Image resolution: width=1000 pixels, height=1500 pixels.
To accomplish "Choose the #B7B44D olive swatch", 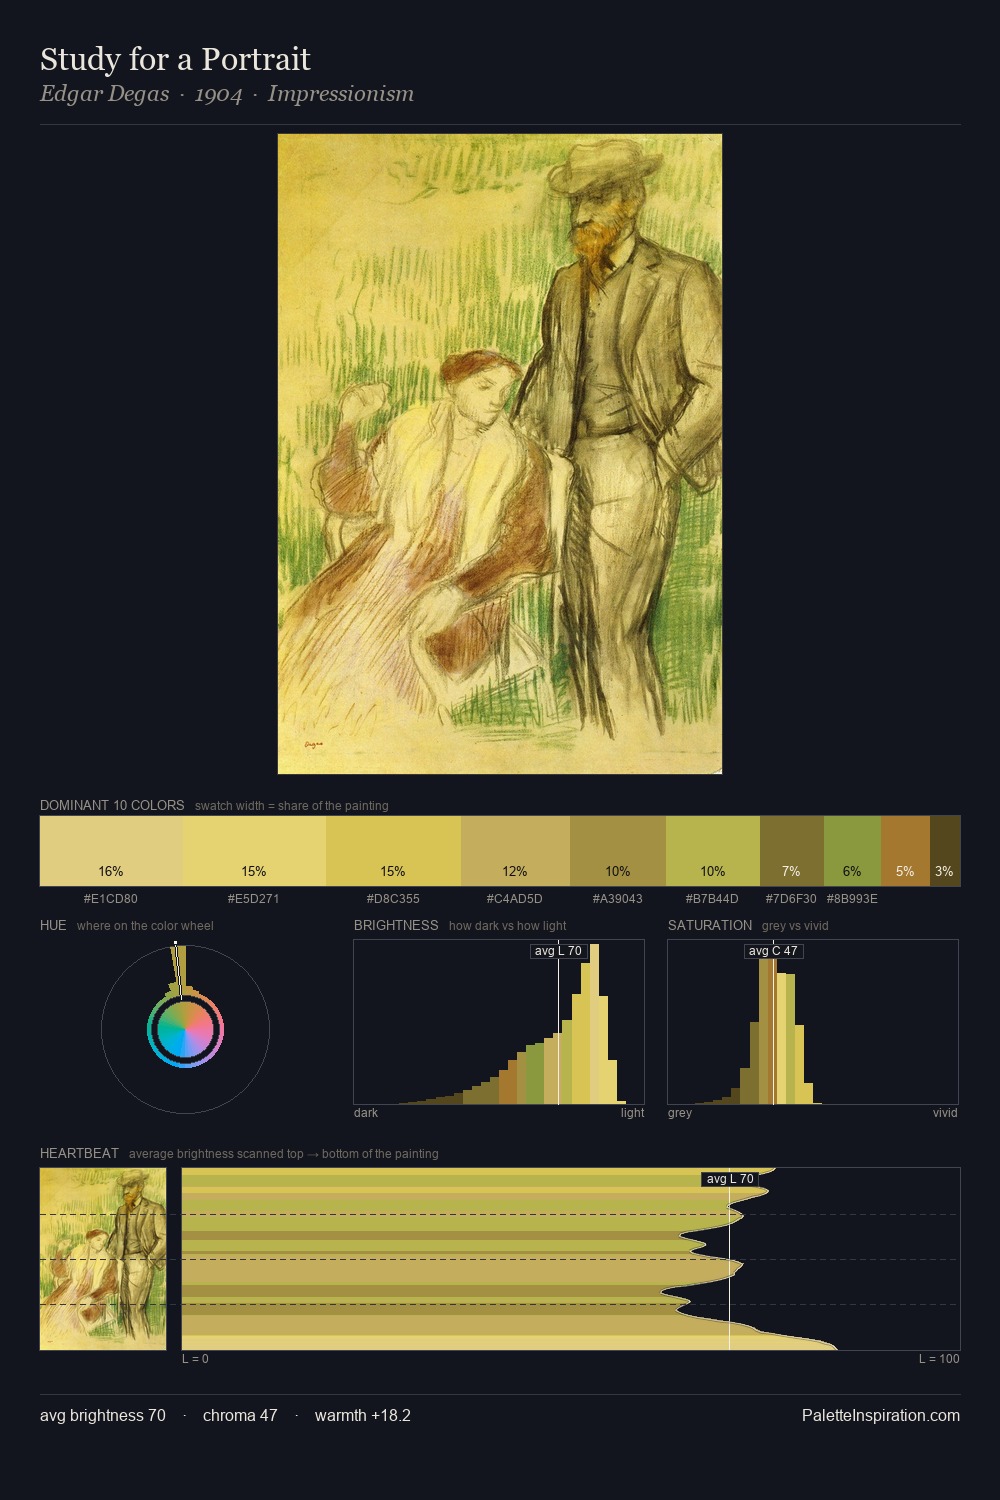I will 713,851.
